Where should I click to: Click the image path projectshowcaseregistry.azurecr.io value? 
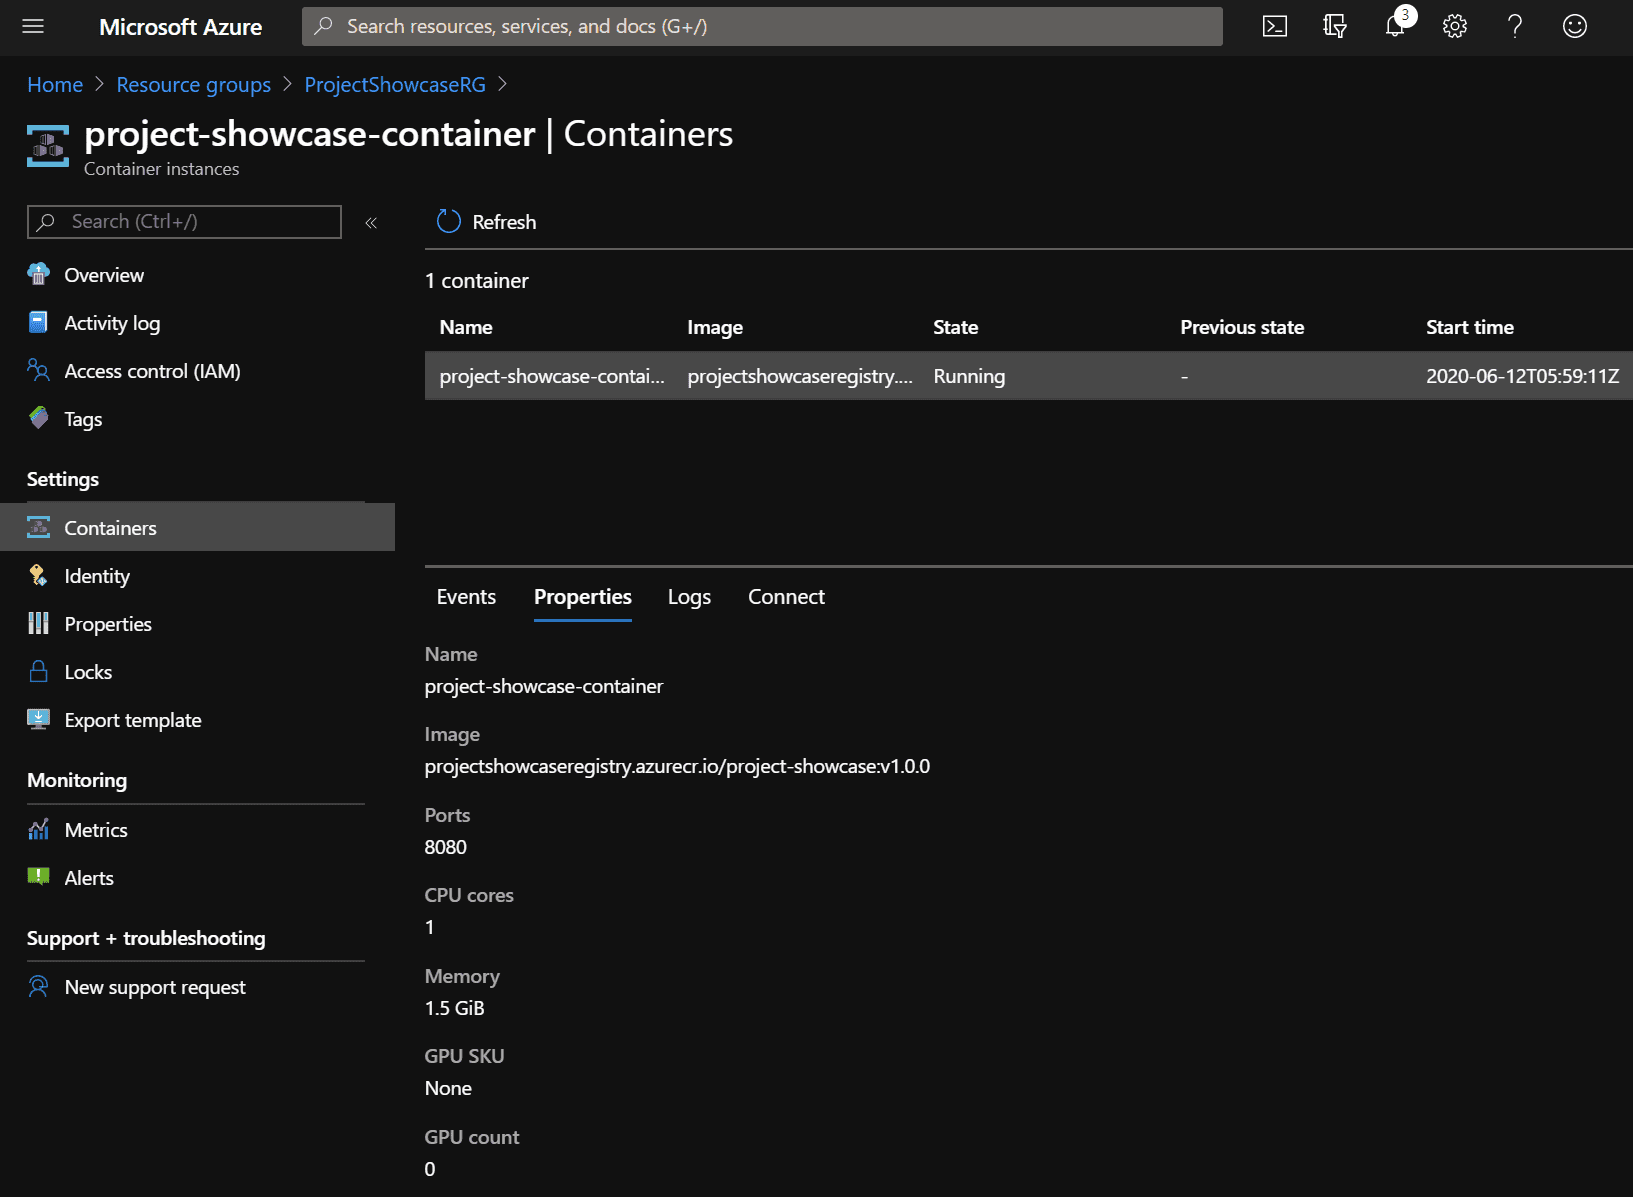(x=677, y=766)
